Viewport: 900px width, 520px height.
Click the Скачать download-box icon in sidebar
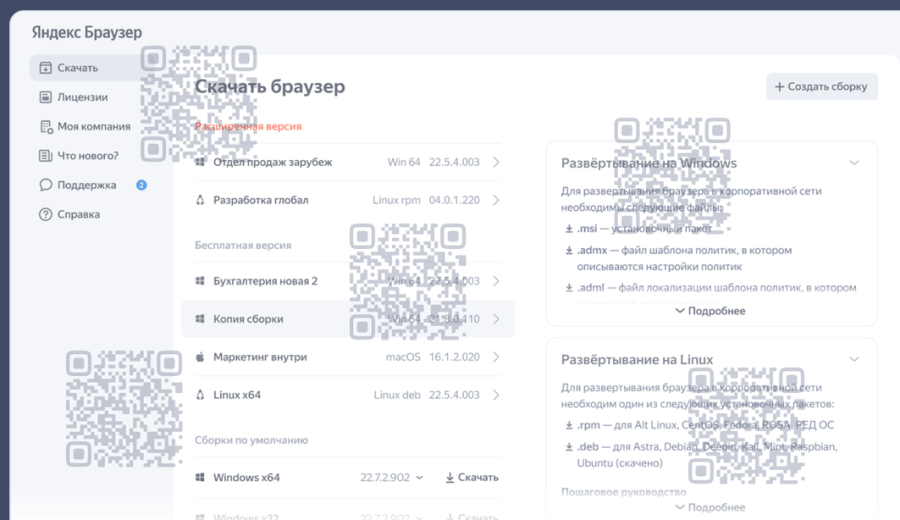(45, 68)
